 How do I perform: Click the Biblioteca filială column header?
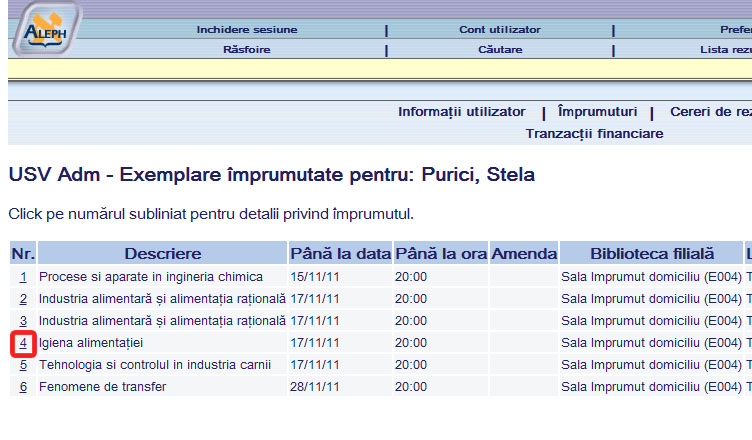pyautogui.click(x=652, y=254)
